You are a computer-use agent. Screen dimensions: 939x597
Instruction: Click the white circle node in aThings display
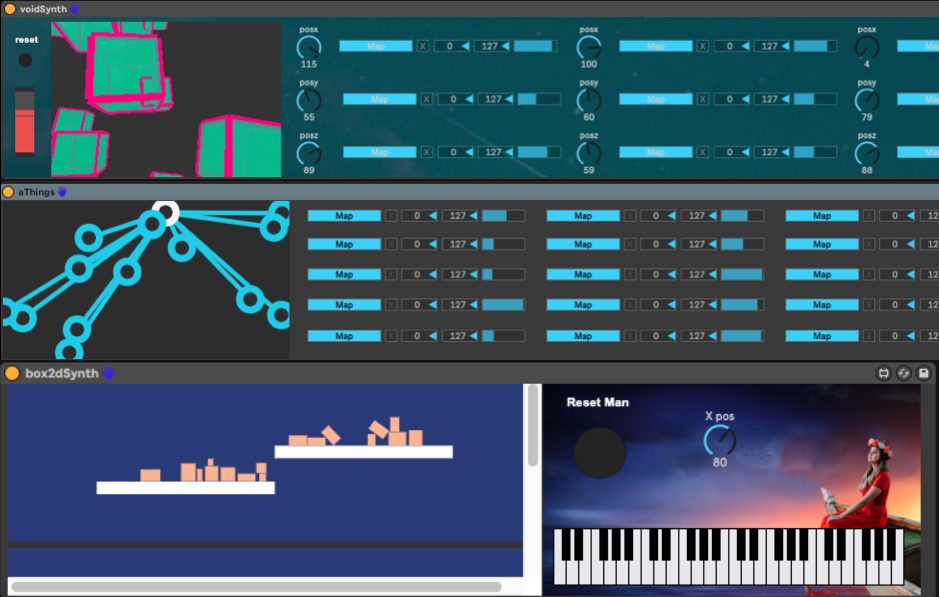pos(165,211)
